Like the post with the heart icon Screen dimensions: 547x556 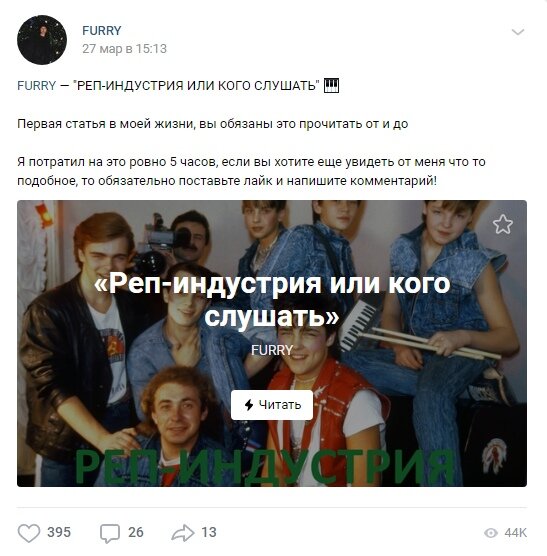point(29,533)
